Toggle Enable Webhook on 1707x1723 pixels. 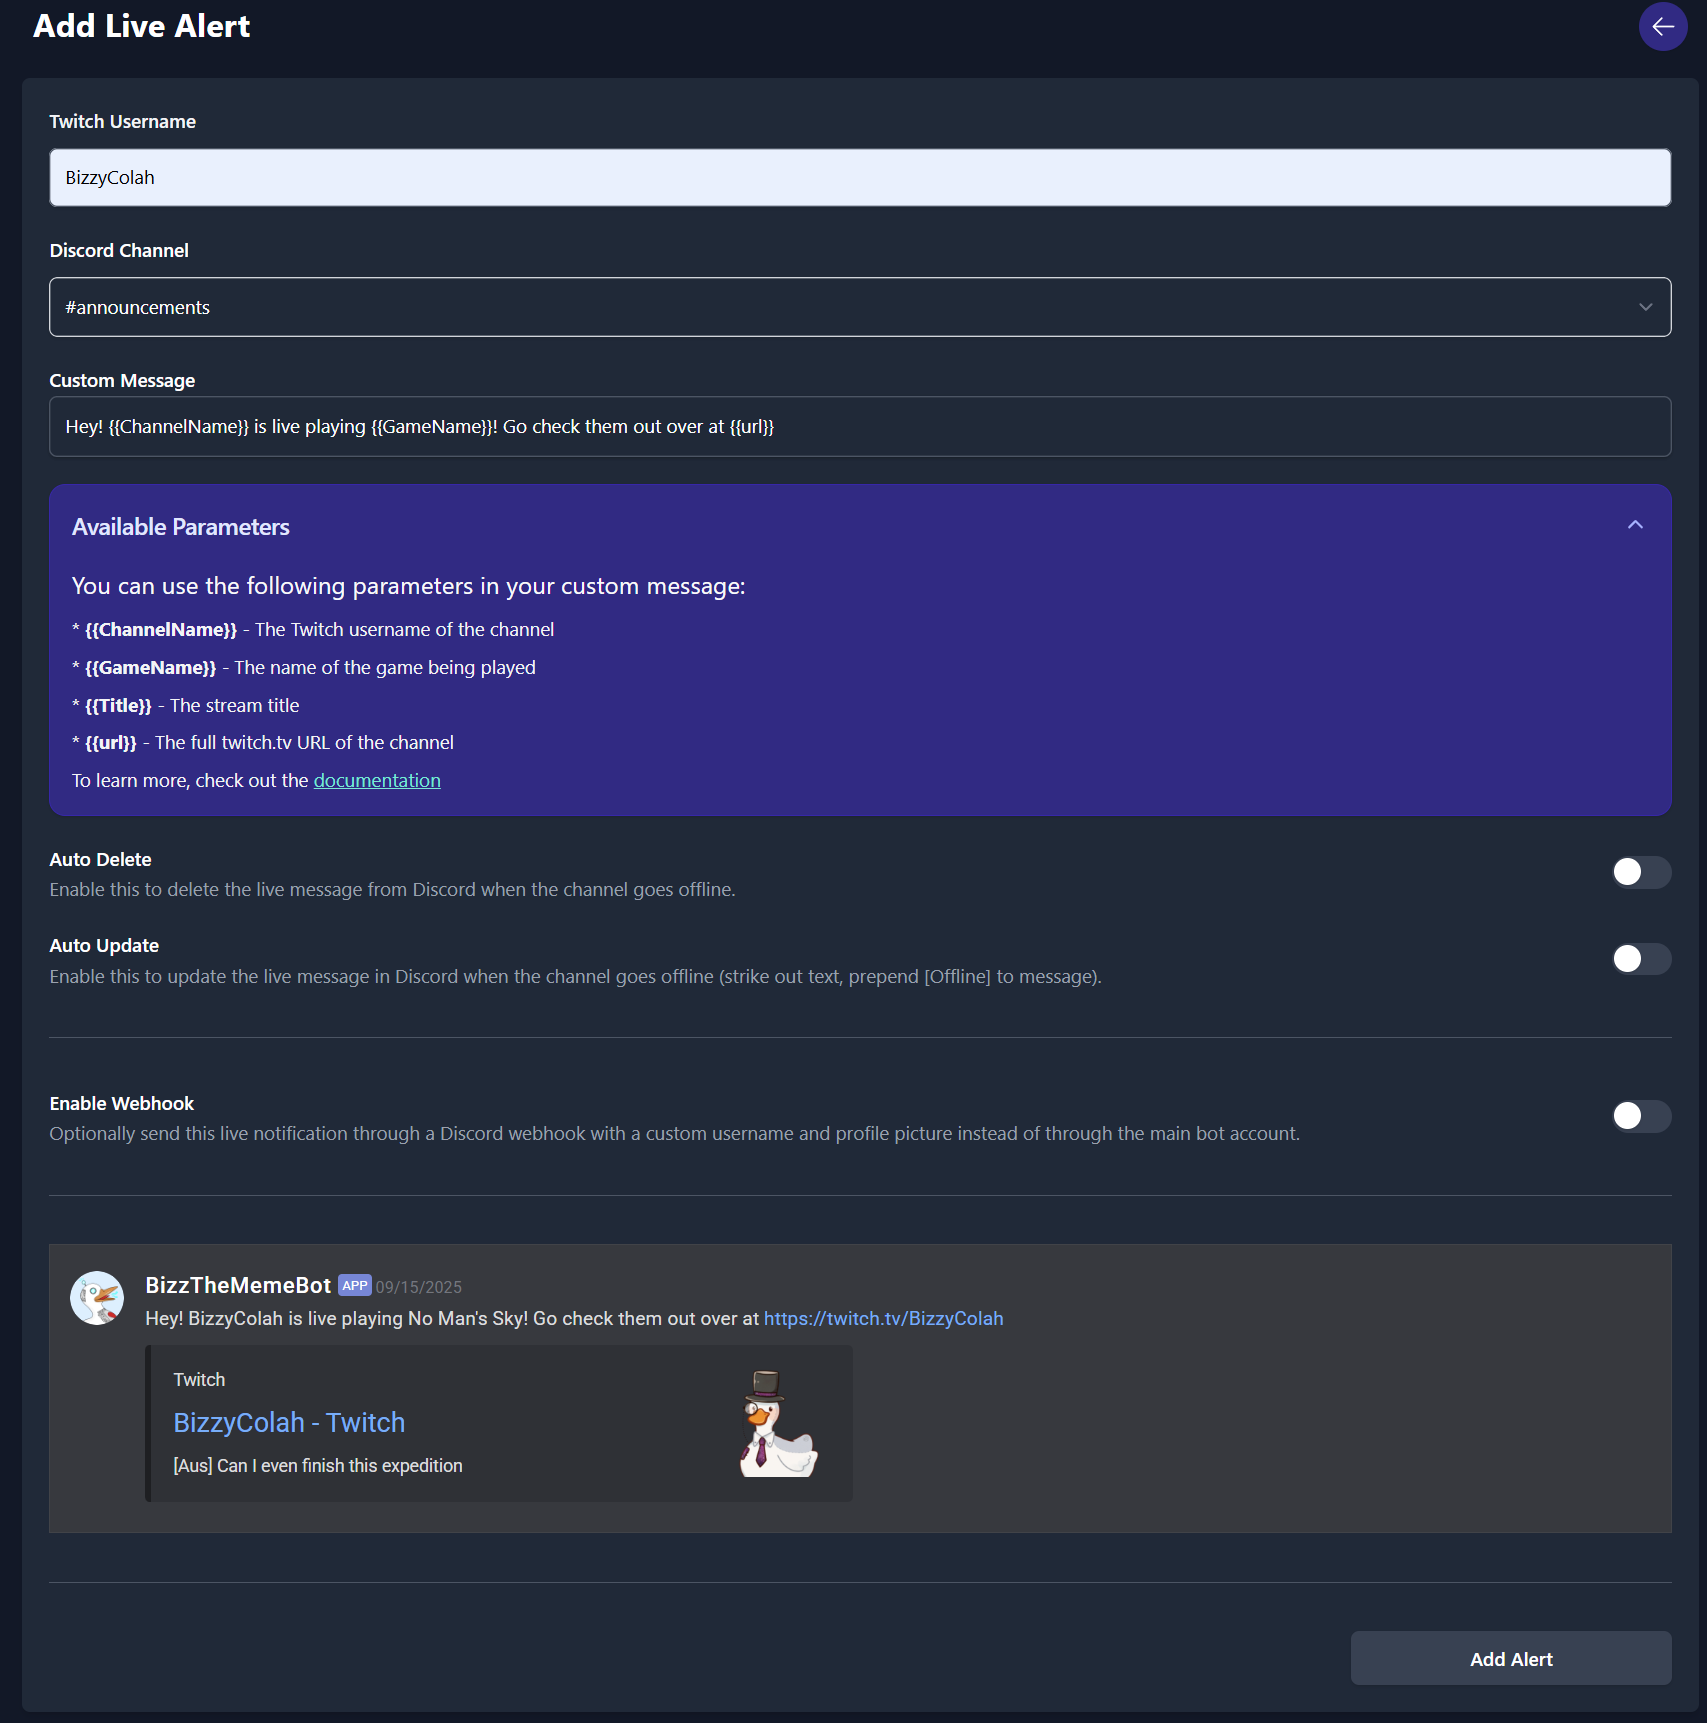[1640, 1116]
